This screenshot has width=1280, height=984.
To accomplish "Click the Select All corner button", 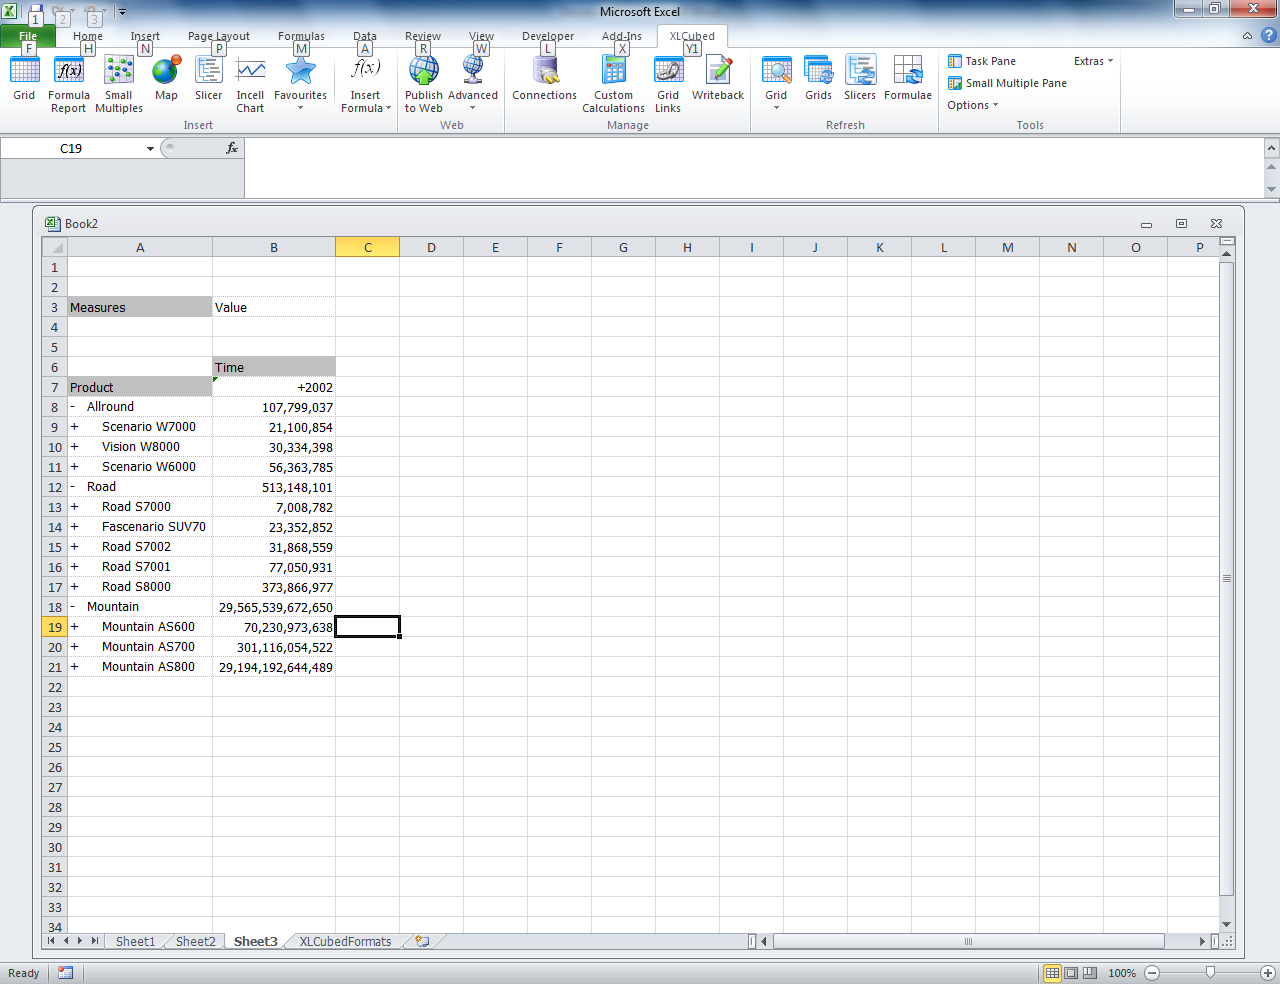I will [x=54, y=247].
